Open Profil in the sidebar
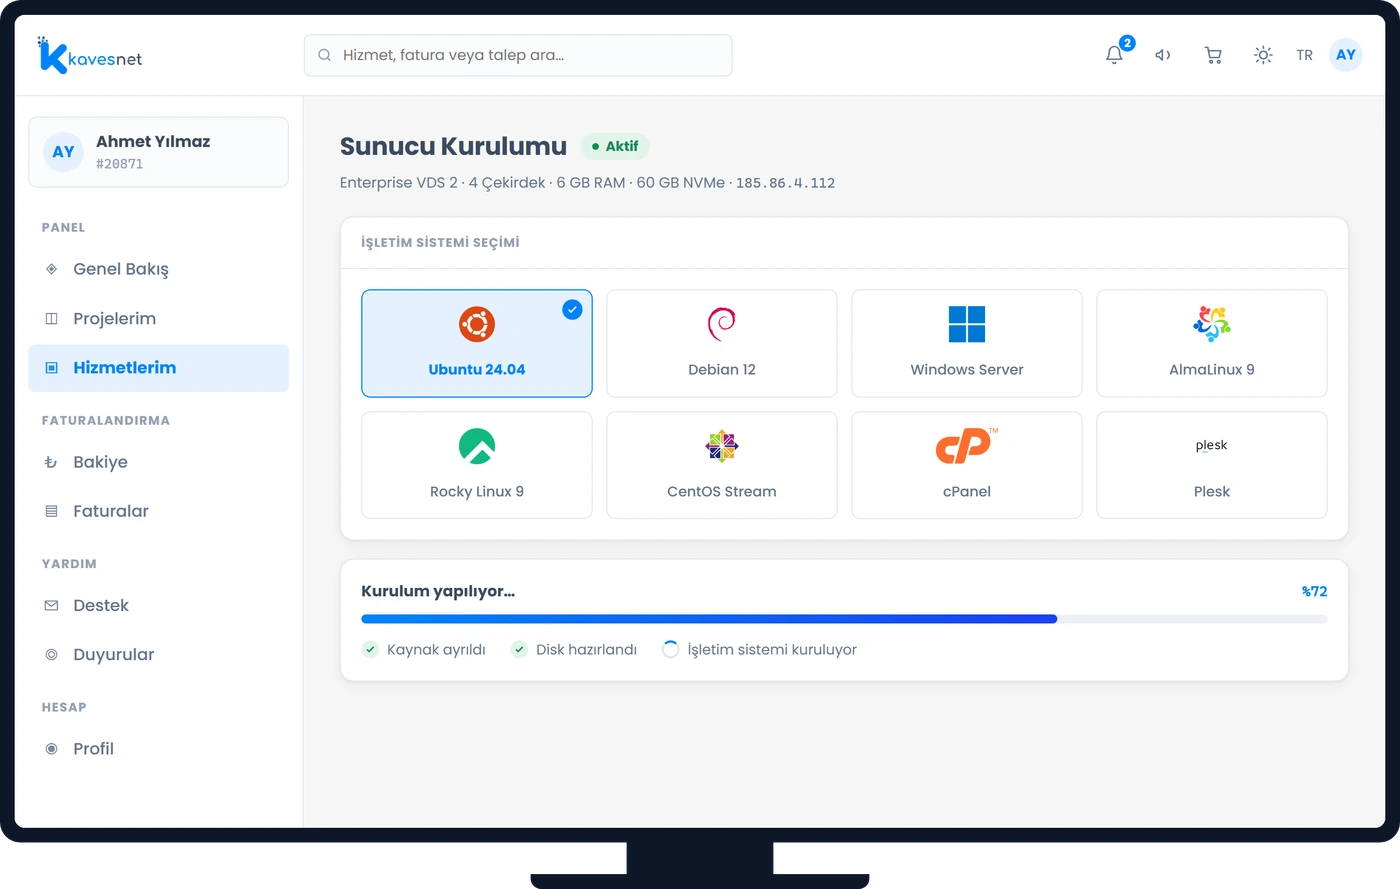 click(x=158, y=748)
